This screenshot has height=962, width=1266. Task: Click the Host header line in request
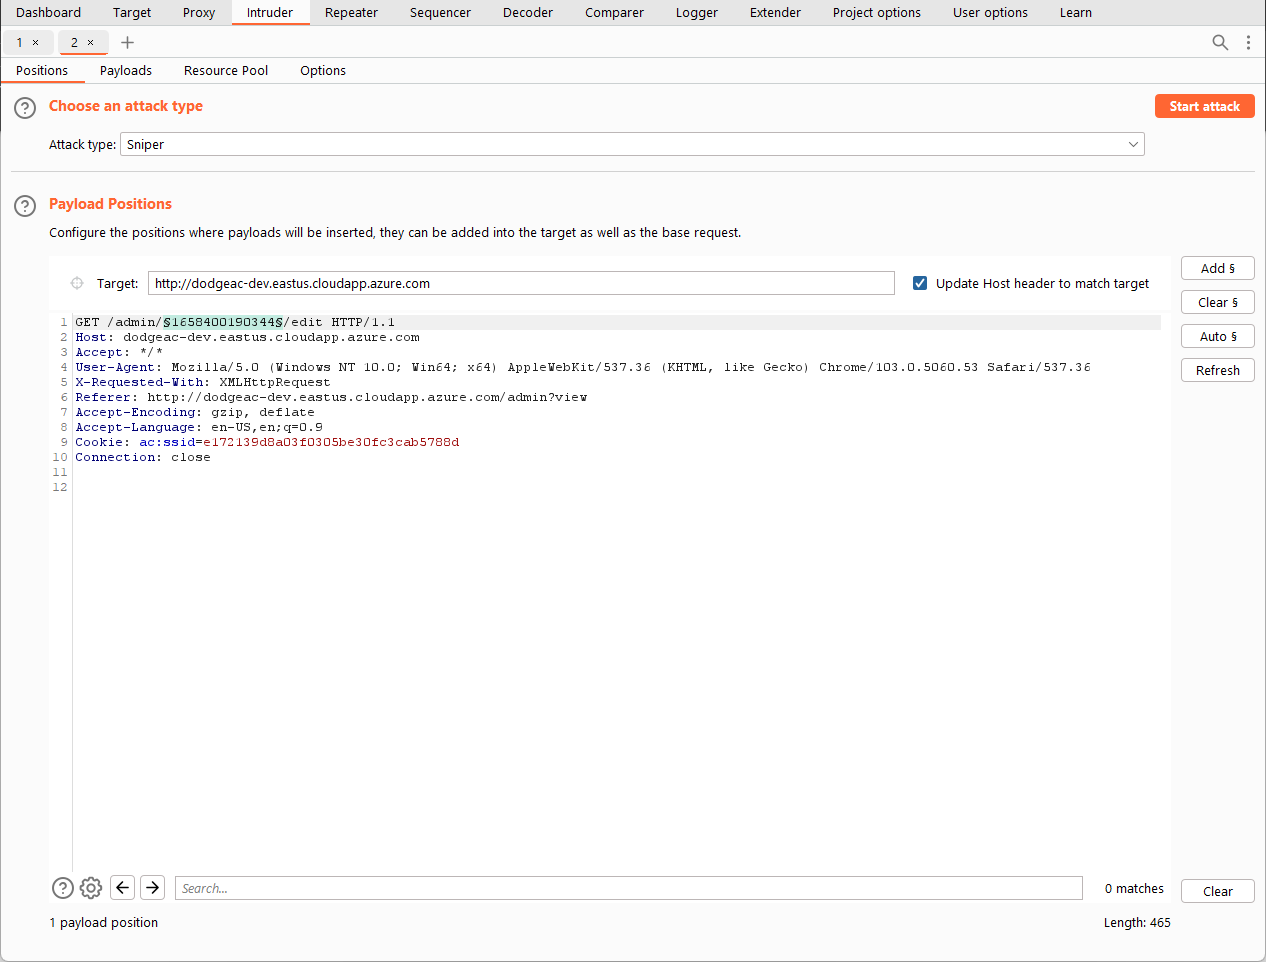coord(247,337)
